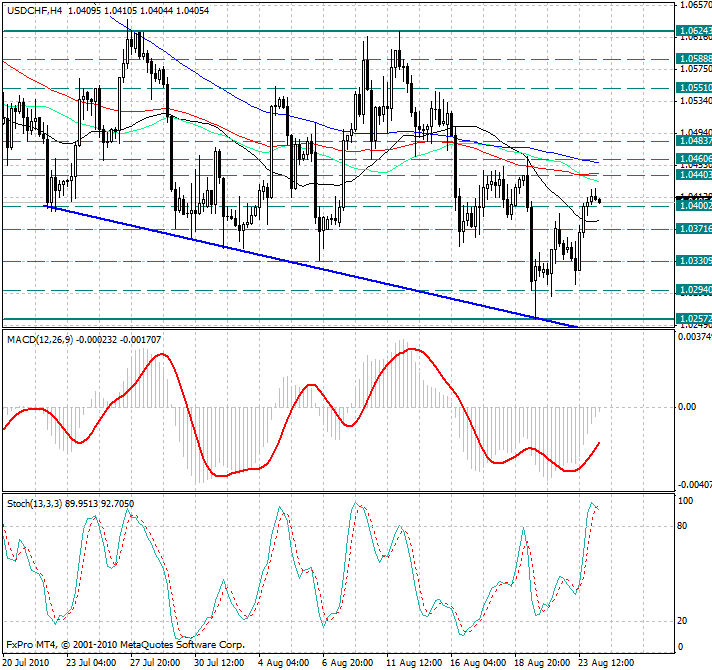Click the 30 Jul 12:00 time label

(x=219, y=663)
